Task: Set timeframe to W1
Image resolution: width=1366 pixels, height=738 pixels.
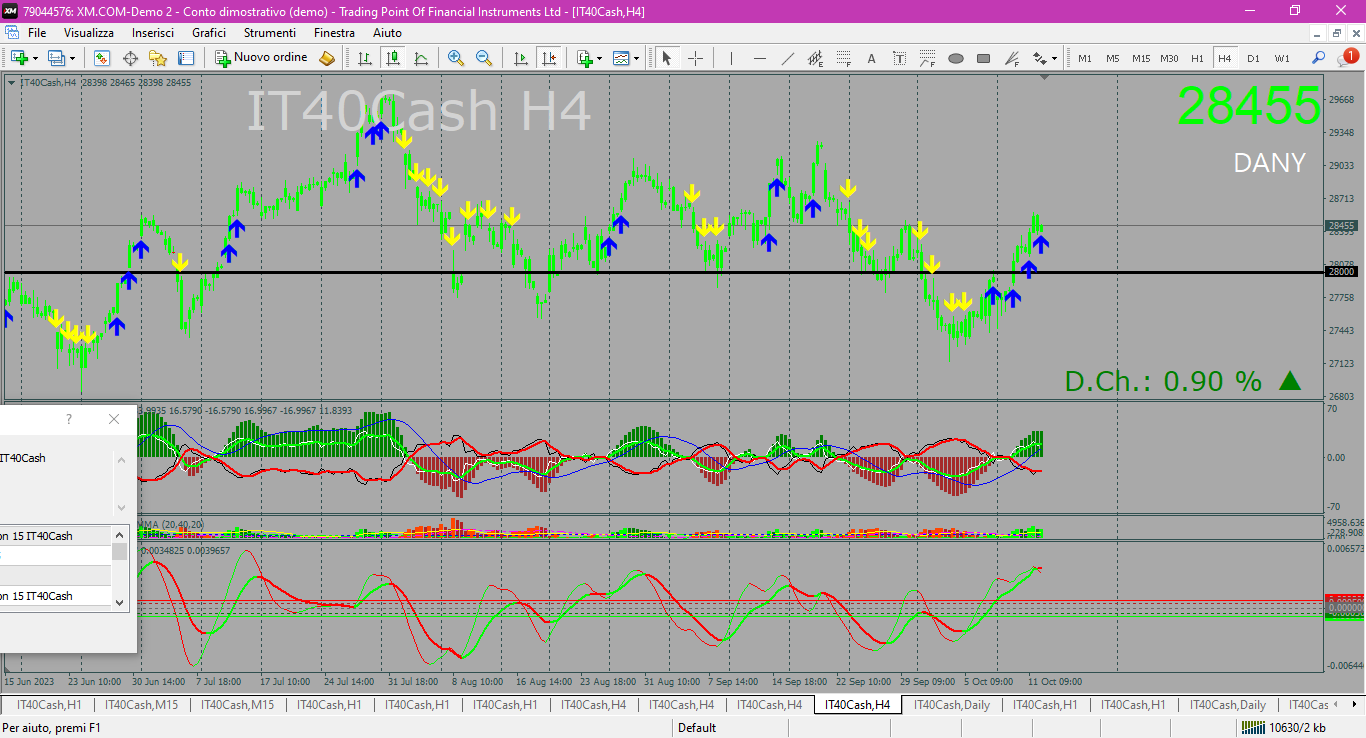Action: (x=1282, y=58)
